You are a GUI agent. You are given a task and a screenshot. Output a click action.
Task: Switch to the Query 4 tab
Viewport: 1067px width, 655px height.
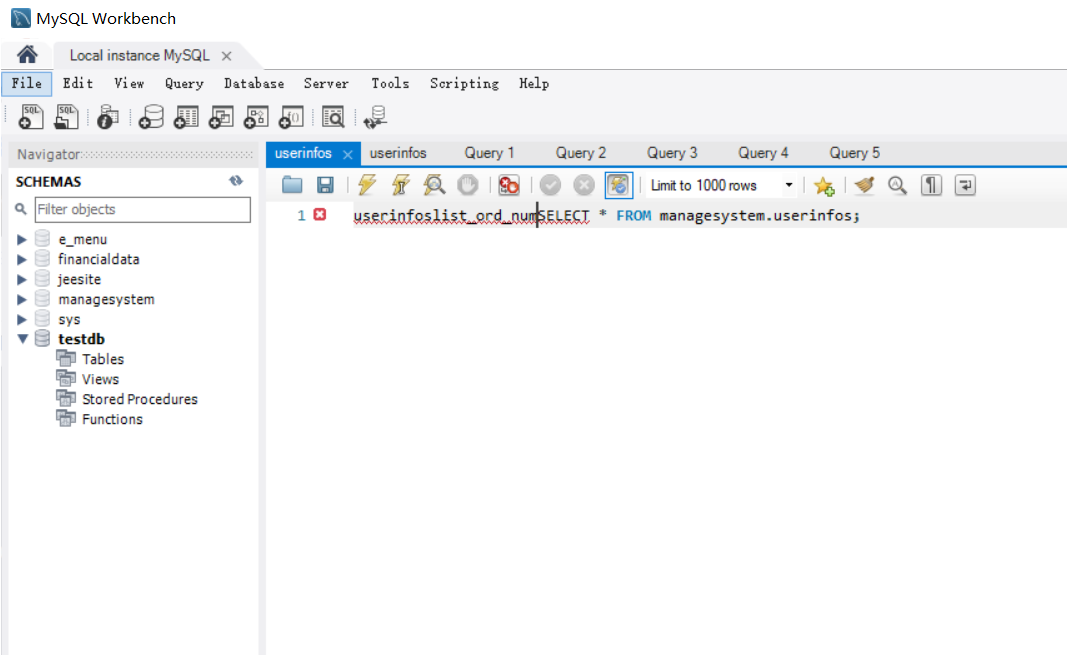coord(763,153)
